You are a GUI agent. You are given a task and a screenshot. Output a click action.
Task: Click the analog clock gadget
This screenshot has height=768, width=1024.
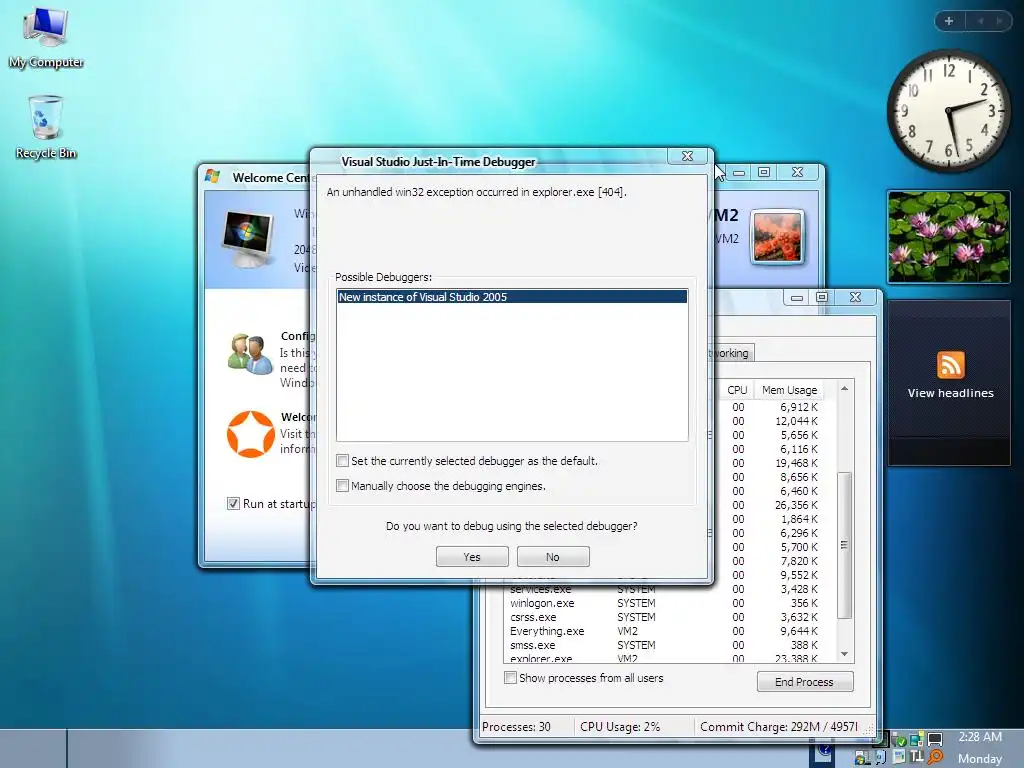click(x=948, y=111)
